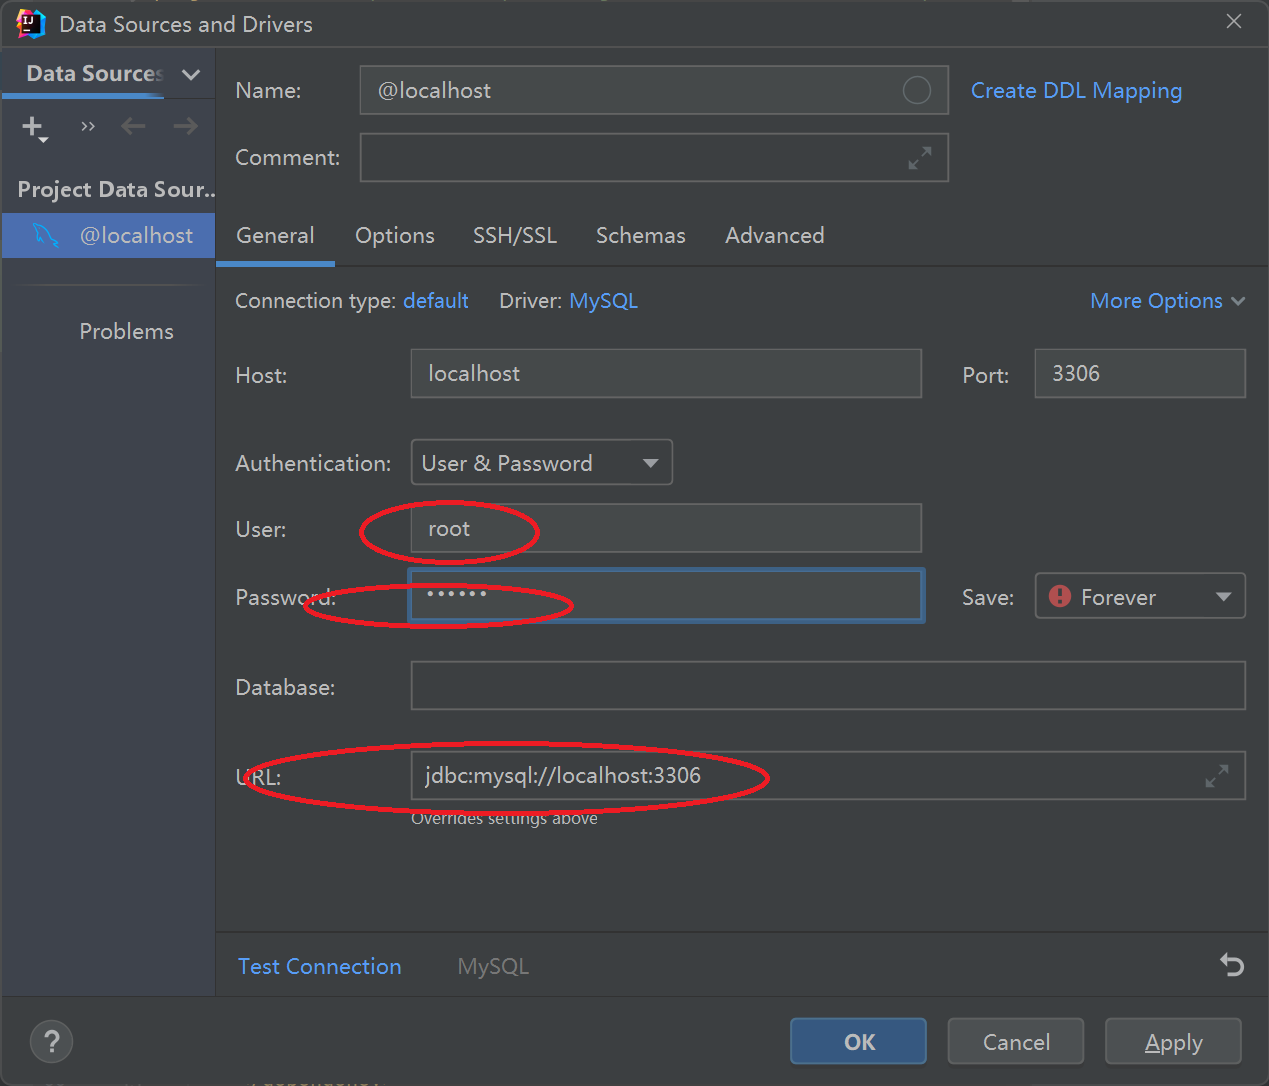Open help via the question mark button

[52, 1041]
